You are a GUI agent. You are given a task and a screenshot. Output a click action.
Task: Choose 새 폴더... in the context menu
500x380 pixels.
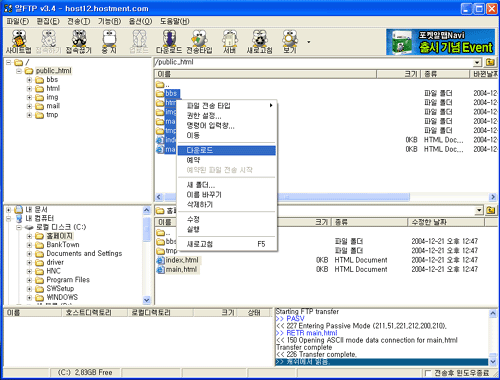(227, 185)
